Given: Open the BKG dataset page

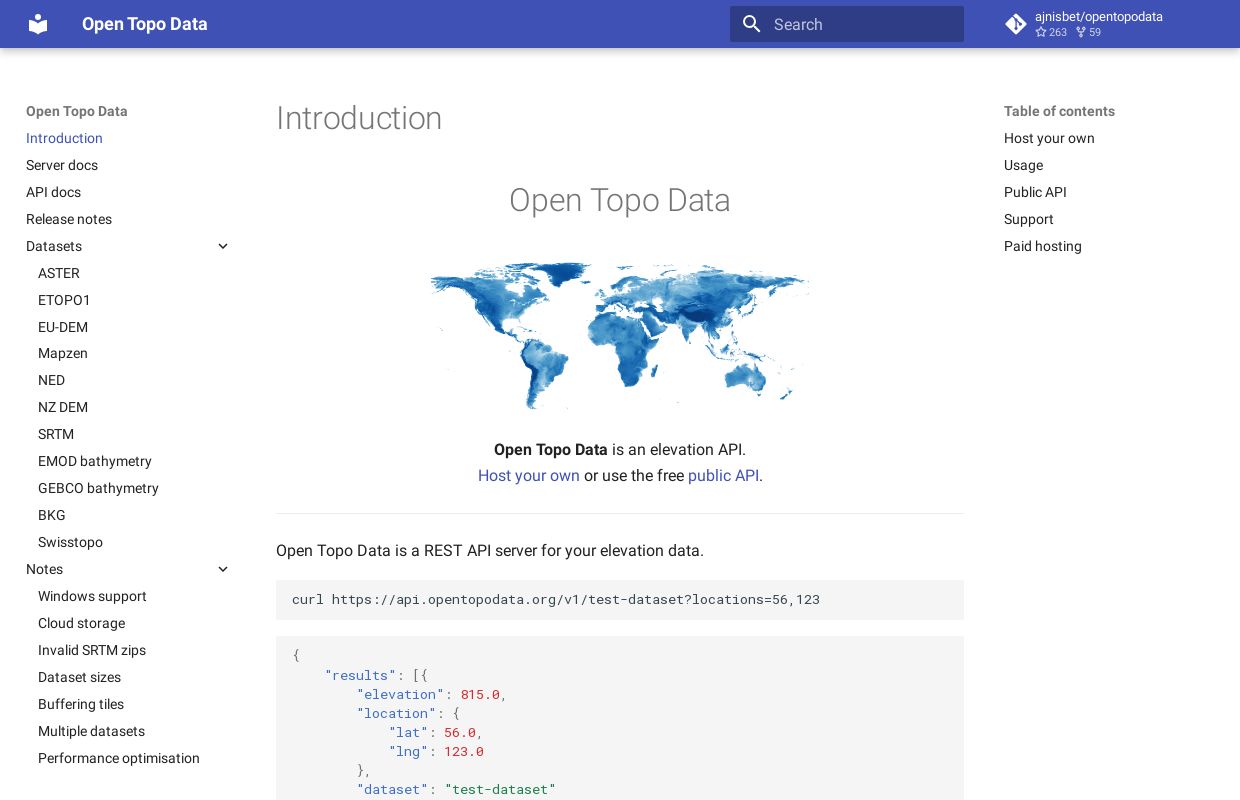Looking at the screenshot, I should click(52, 515).
